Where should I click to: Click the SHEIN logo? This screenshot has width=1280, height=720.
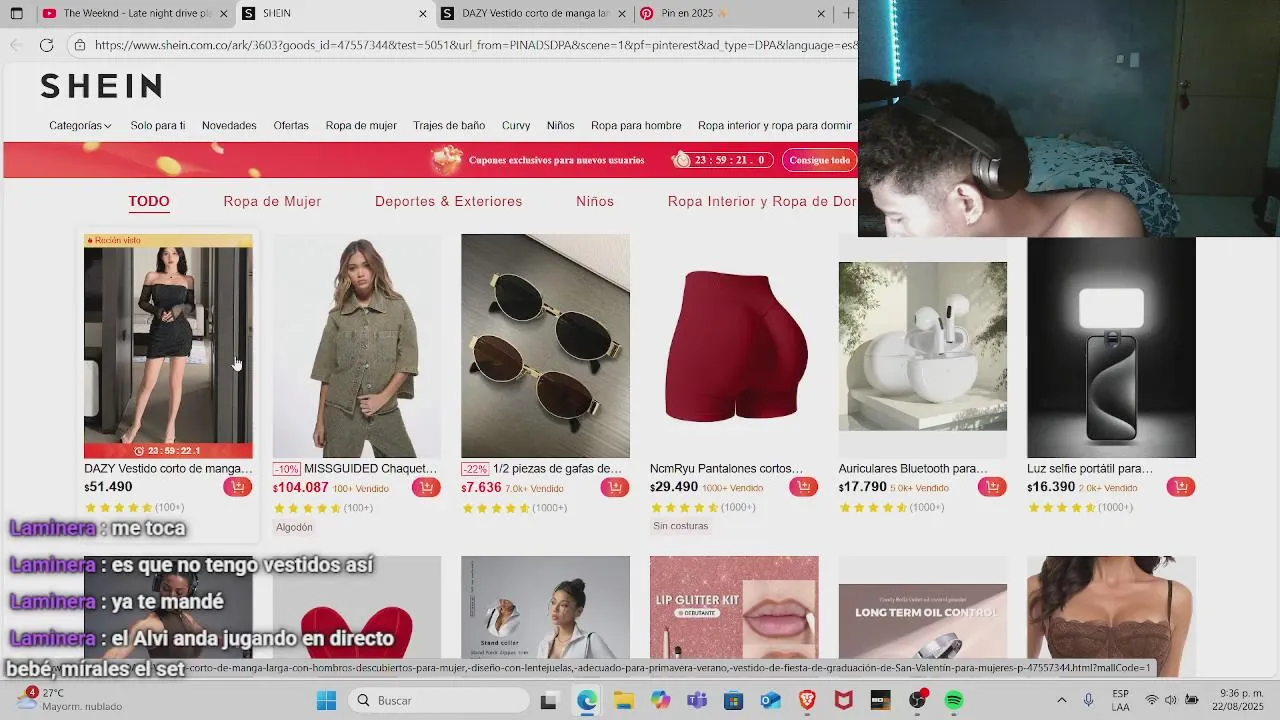[101, 86]
